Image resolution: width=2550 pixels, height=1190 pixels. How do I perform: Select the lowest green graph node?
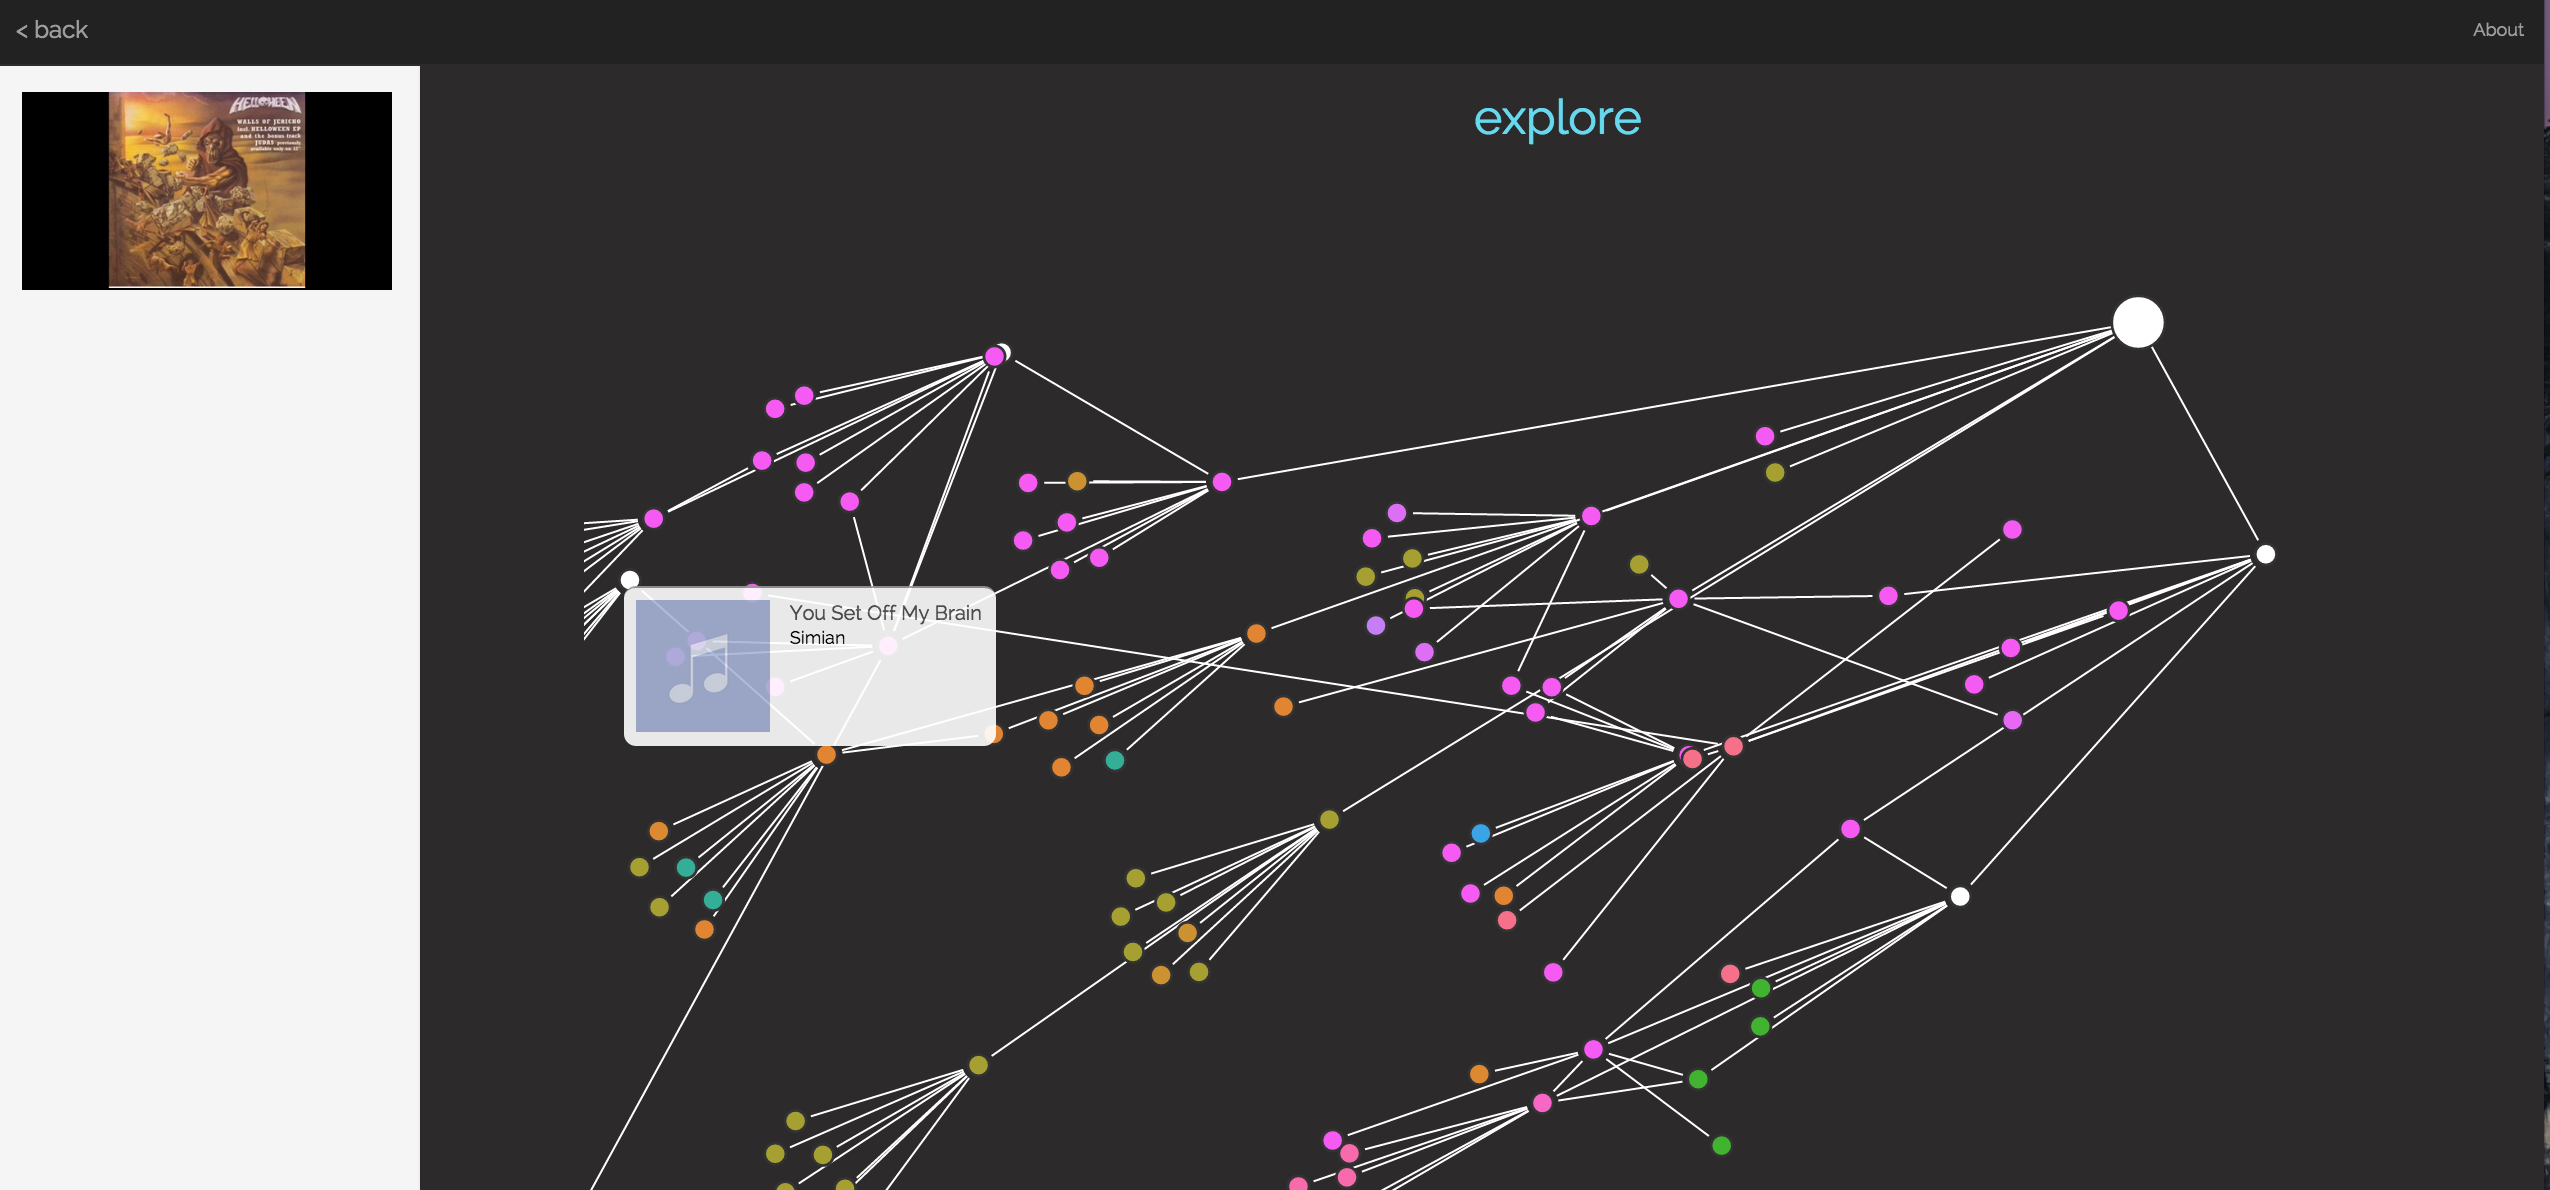click(x=1721, y=1145)
